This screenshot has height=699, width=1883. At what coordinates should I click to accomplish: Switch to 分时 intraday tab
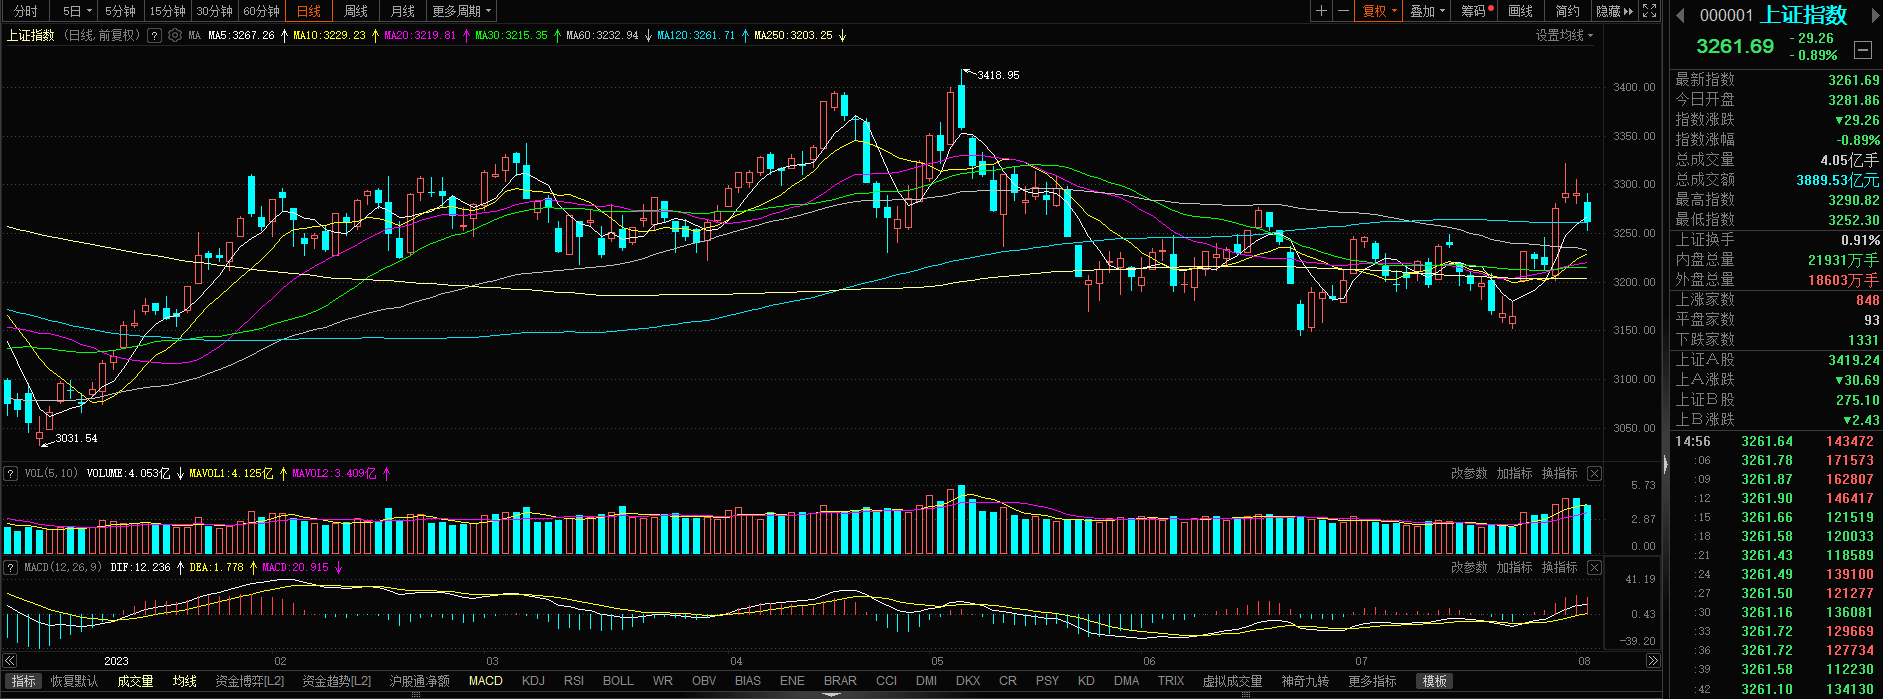[x=26, y=11]
